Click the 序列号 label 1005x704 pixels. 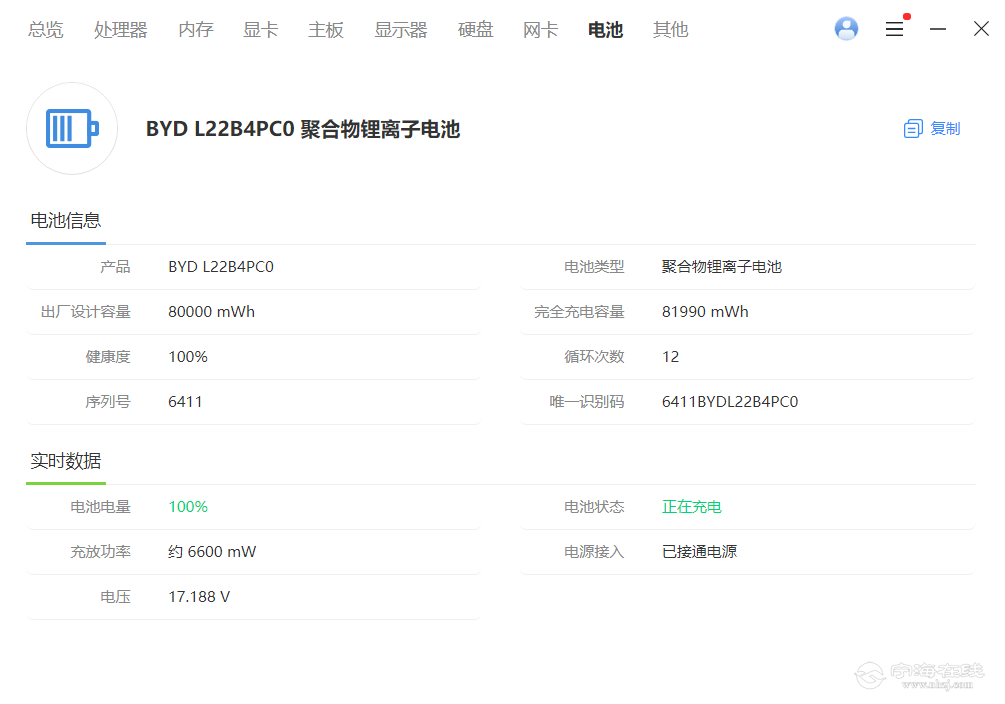point(108,401)
